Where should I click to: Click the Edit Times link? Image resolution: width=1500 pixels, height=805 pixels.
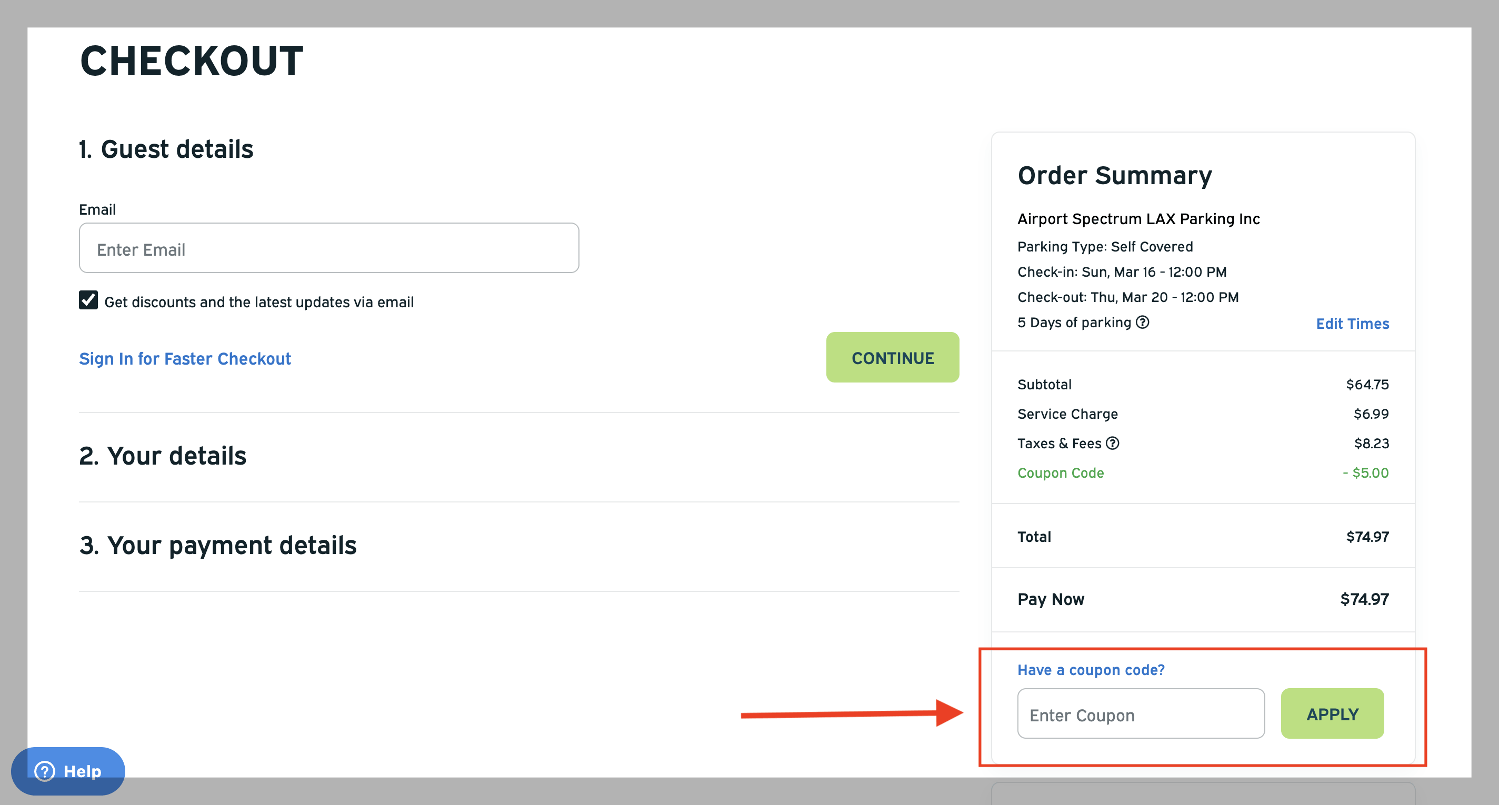1352,324
